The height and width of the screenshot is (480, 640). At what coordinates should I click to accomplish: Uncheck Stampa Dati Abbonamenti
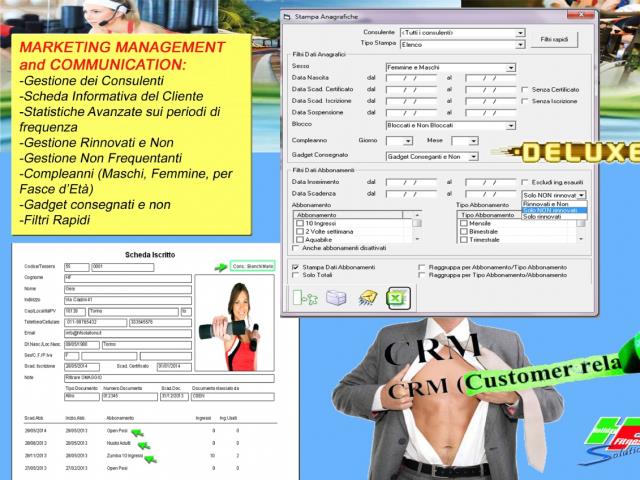click(x=296, y=267)
